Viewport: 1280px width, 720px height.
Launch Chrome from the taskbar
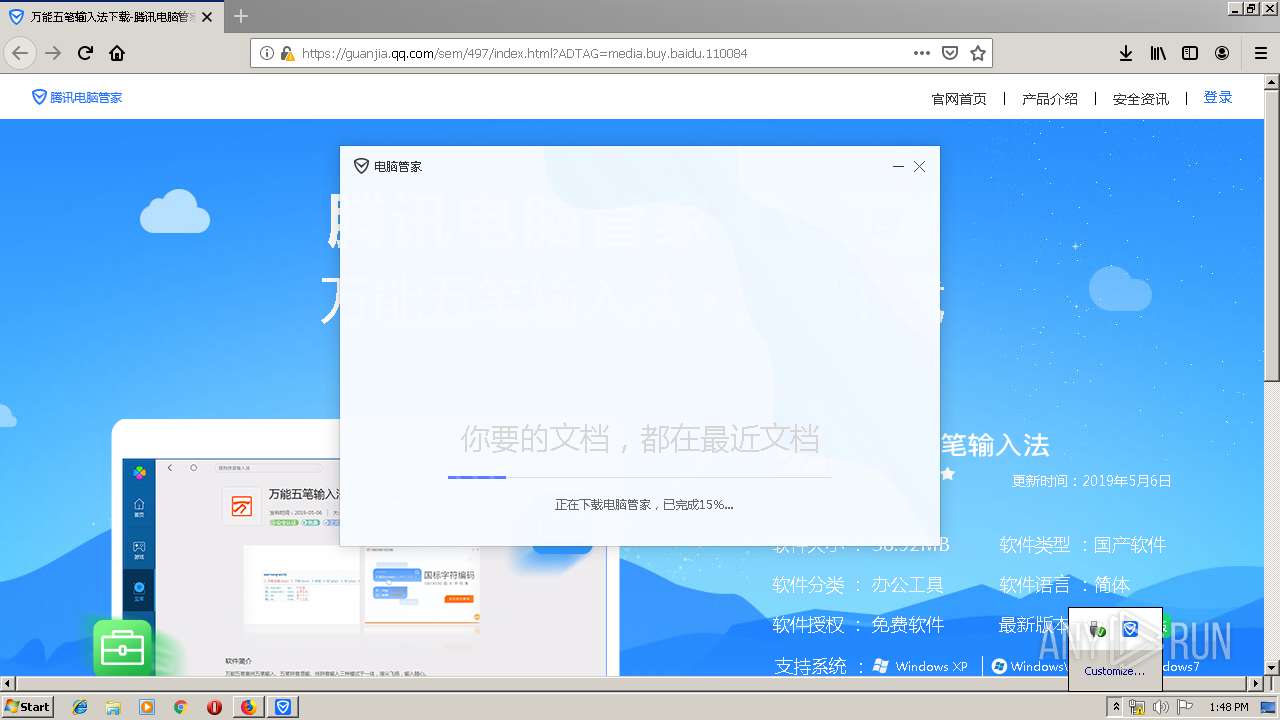(x=180, y=707)
